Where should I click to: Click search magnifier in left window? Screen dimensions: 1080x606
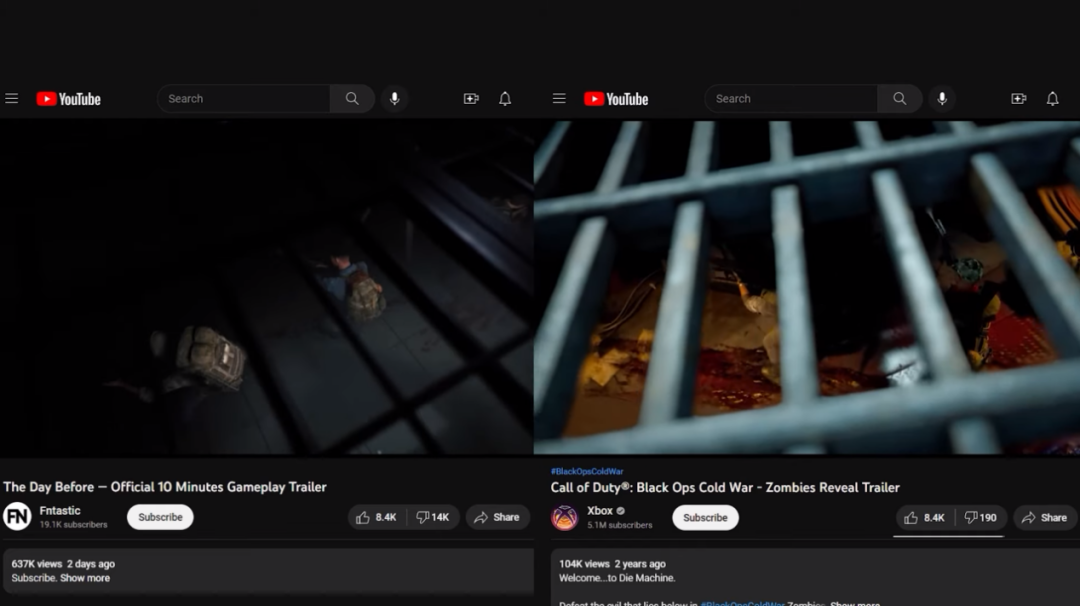(352, 98)
